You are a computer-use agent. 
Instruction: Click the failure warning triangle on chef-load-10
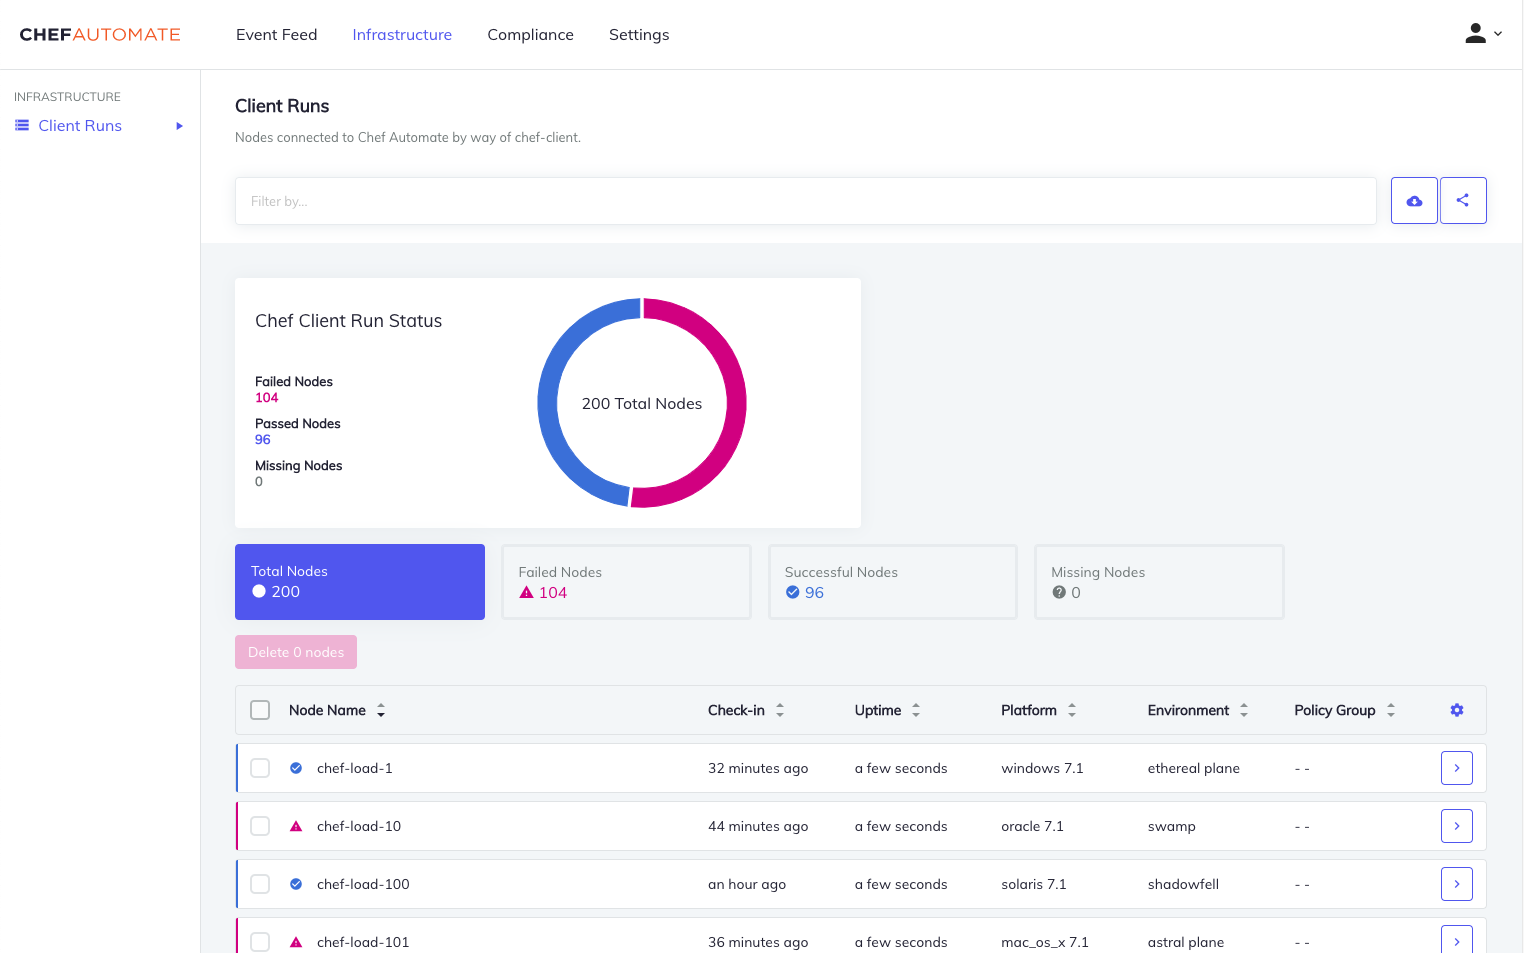[x=295, y=825]
